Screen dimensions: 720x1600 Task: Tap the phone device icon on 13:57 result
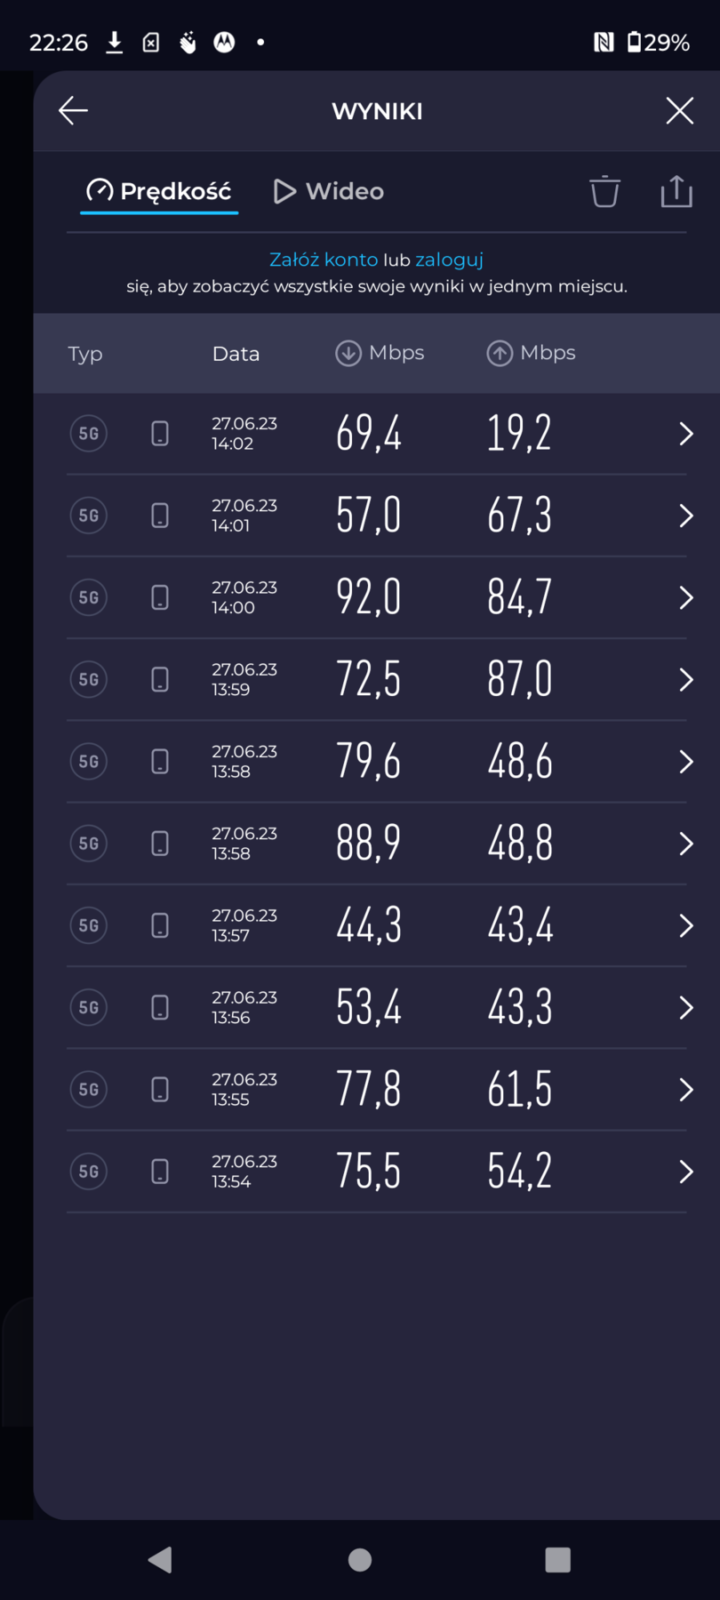160,926
